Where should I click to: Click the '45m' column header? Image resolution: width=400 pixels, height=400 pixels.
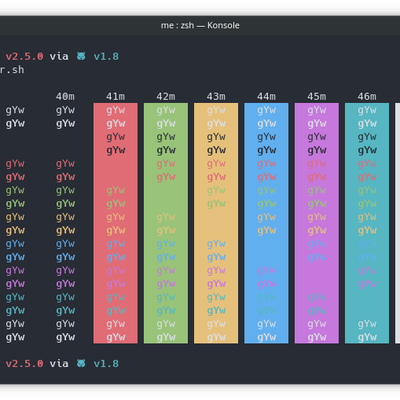pyautogui.click(x=317, y=97)
